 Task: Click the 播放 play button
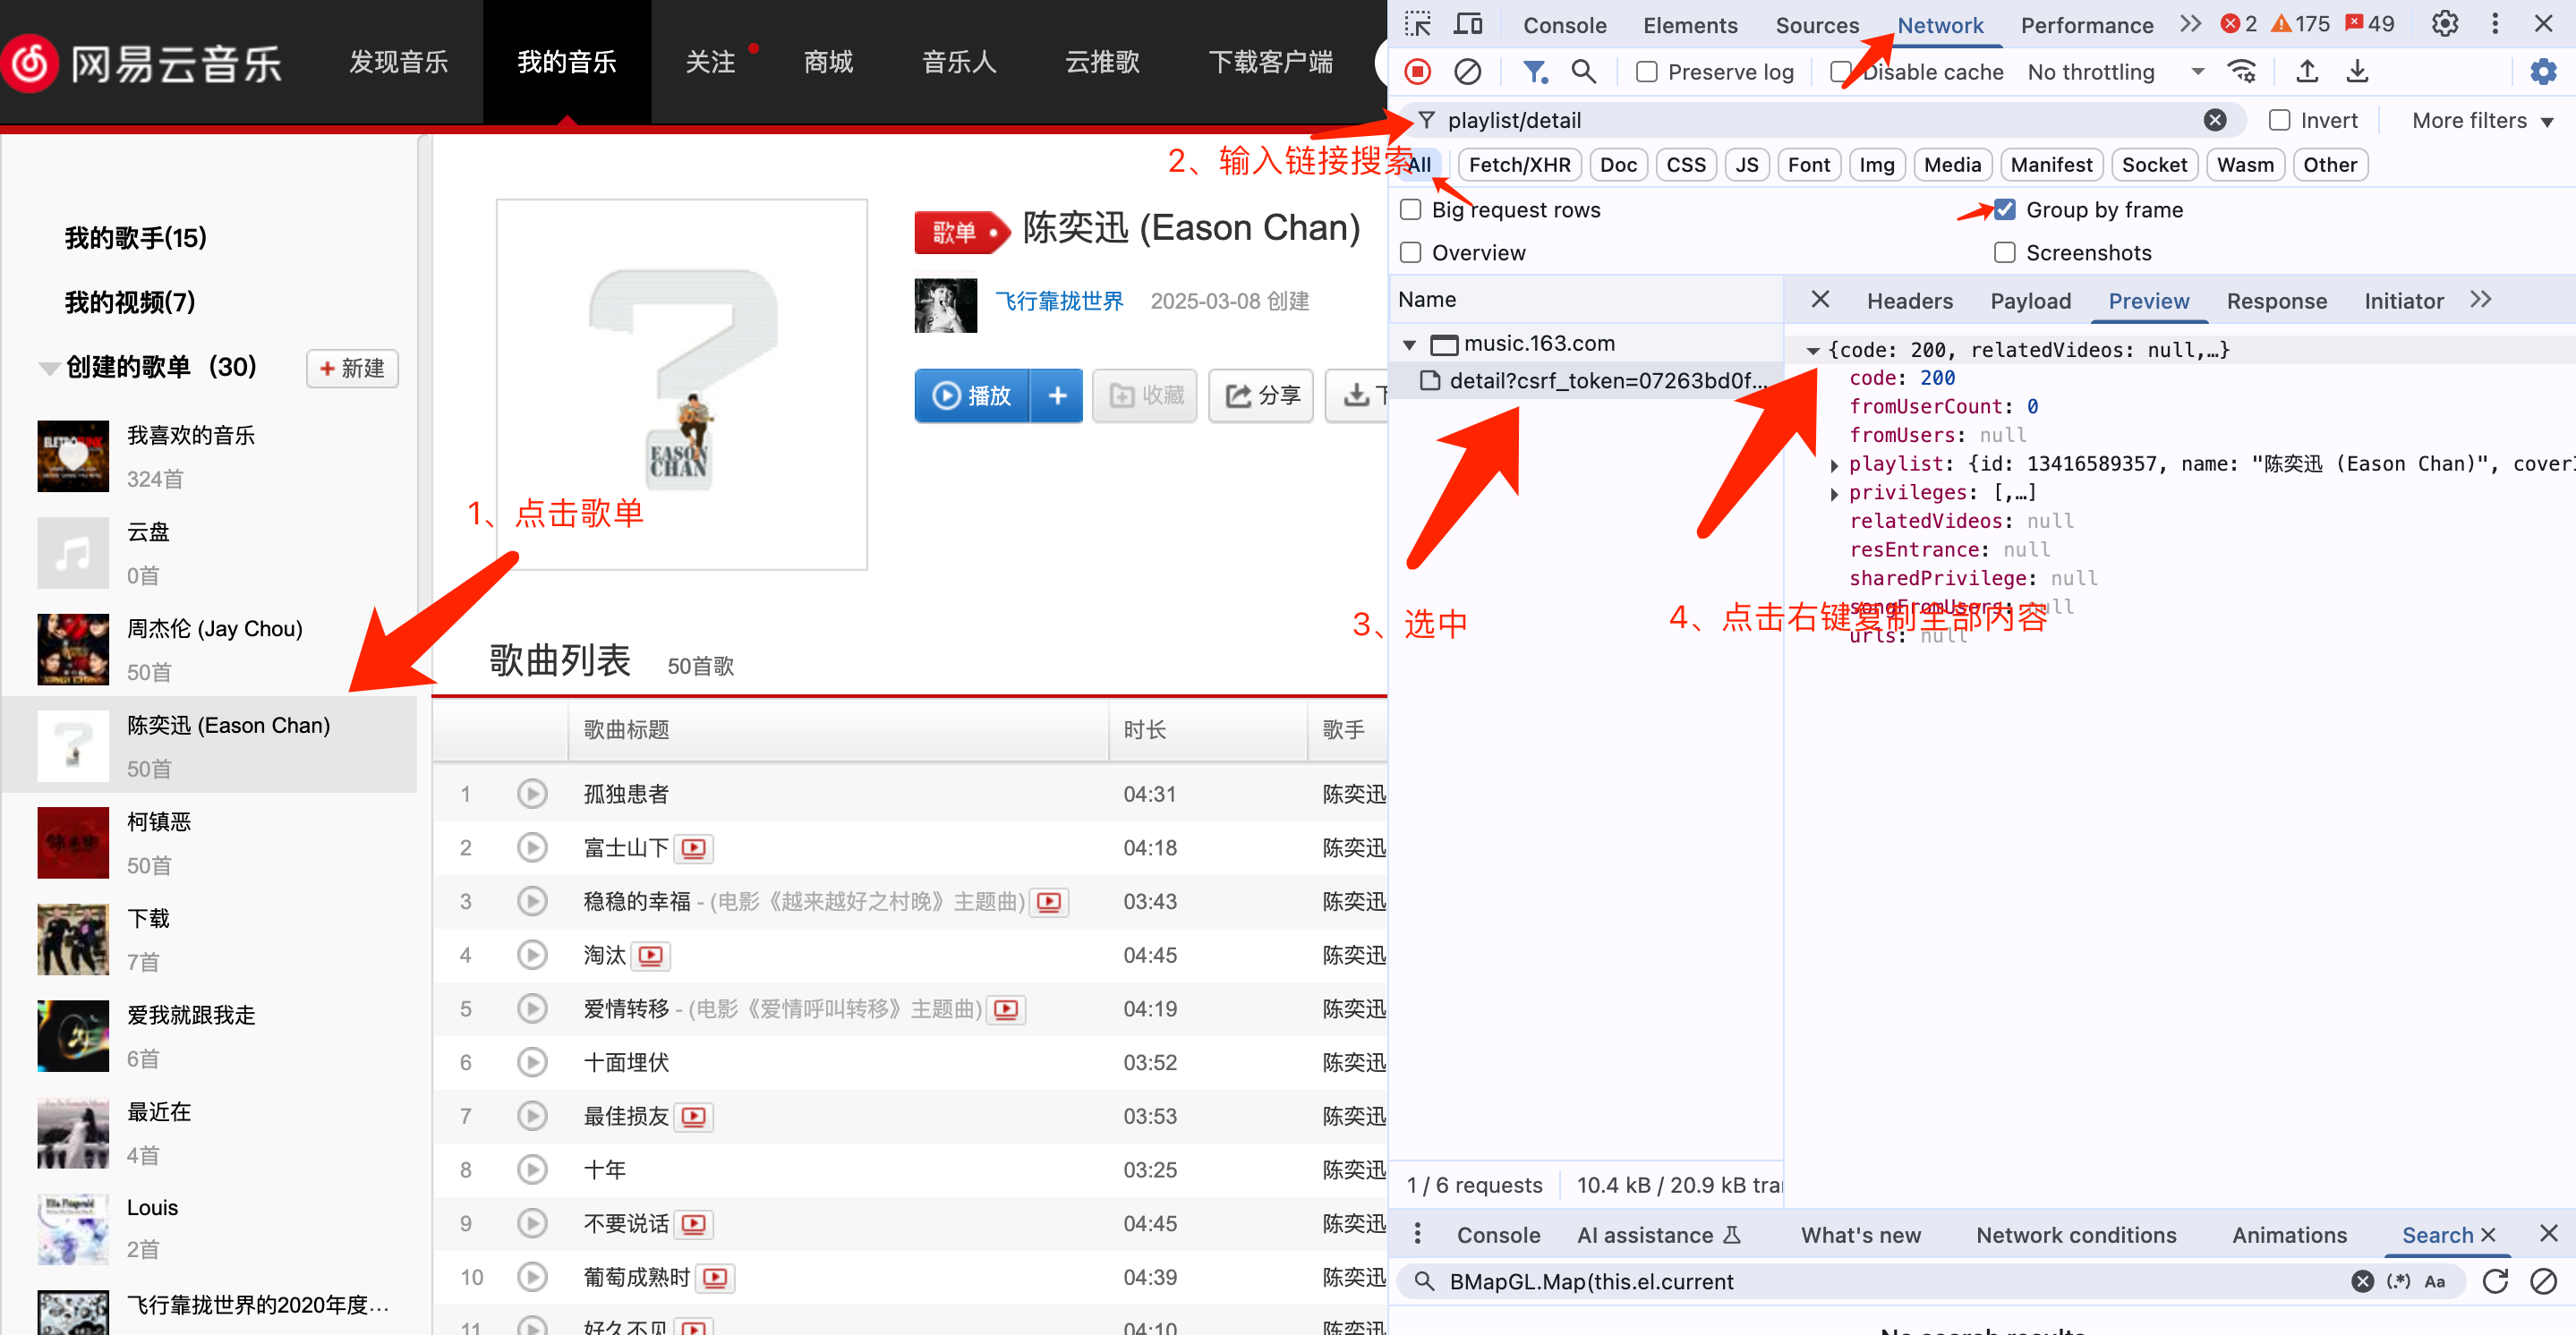pyautogui.click(x=972, y=396)
